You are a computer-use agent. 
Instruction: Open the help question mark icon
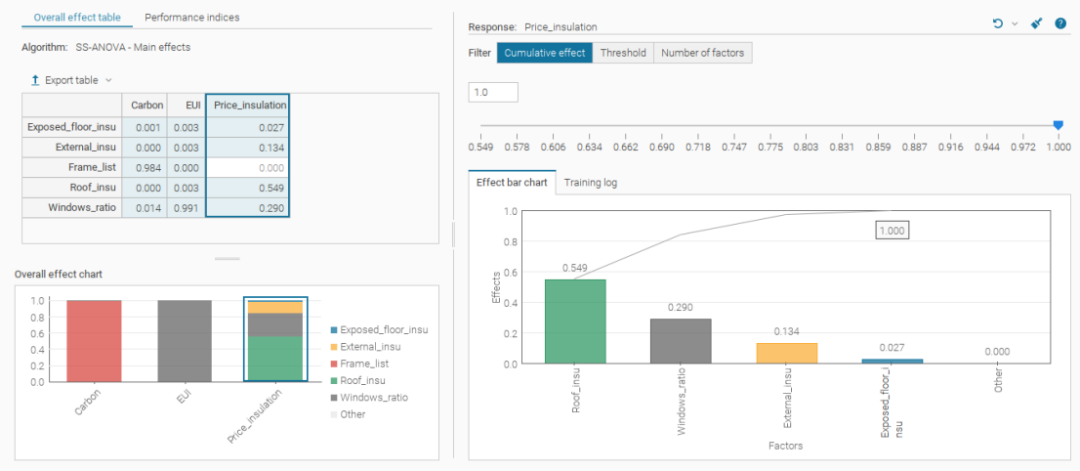coord(1061,23)
